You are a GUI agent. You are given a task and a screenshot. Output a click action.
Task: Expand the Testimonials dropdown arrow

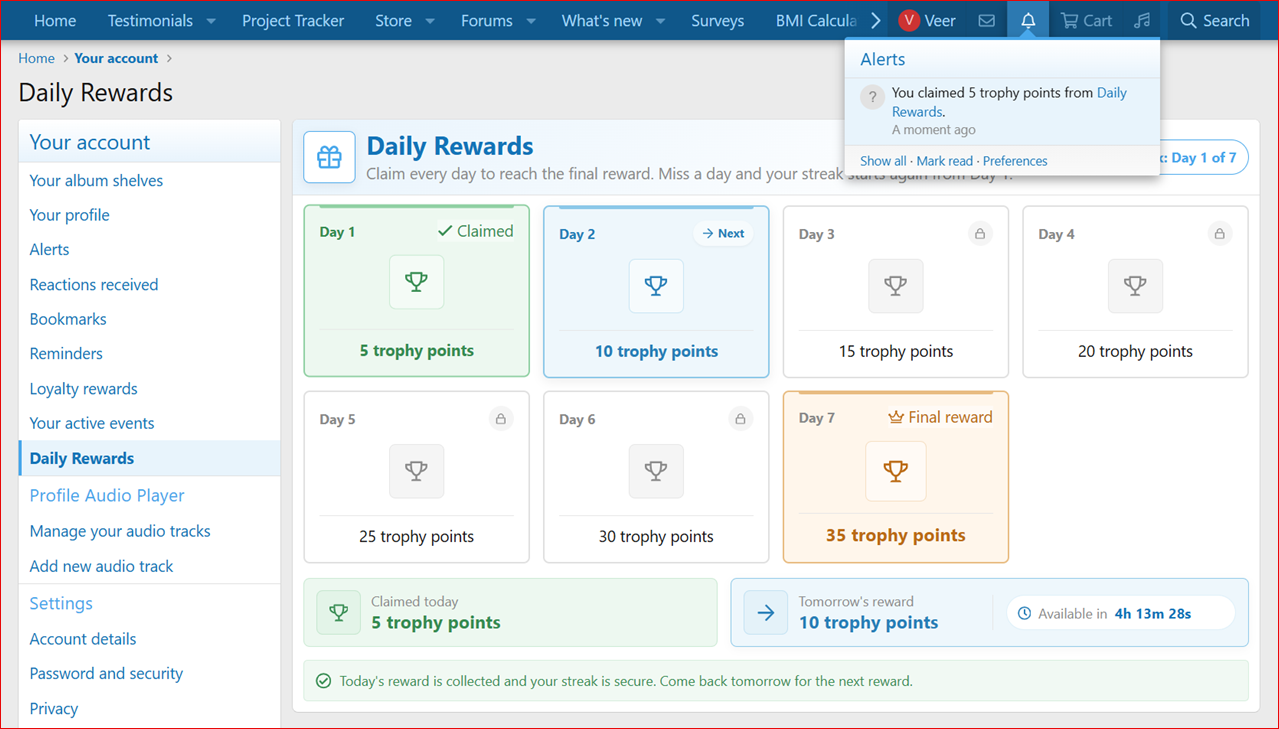point(211,21)
